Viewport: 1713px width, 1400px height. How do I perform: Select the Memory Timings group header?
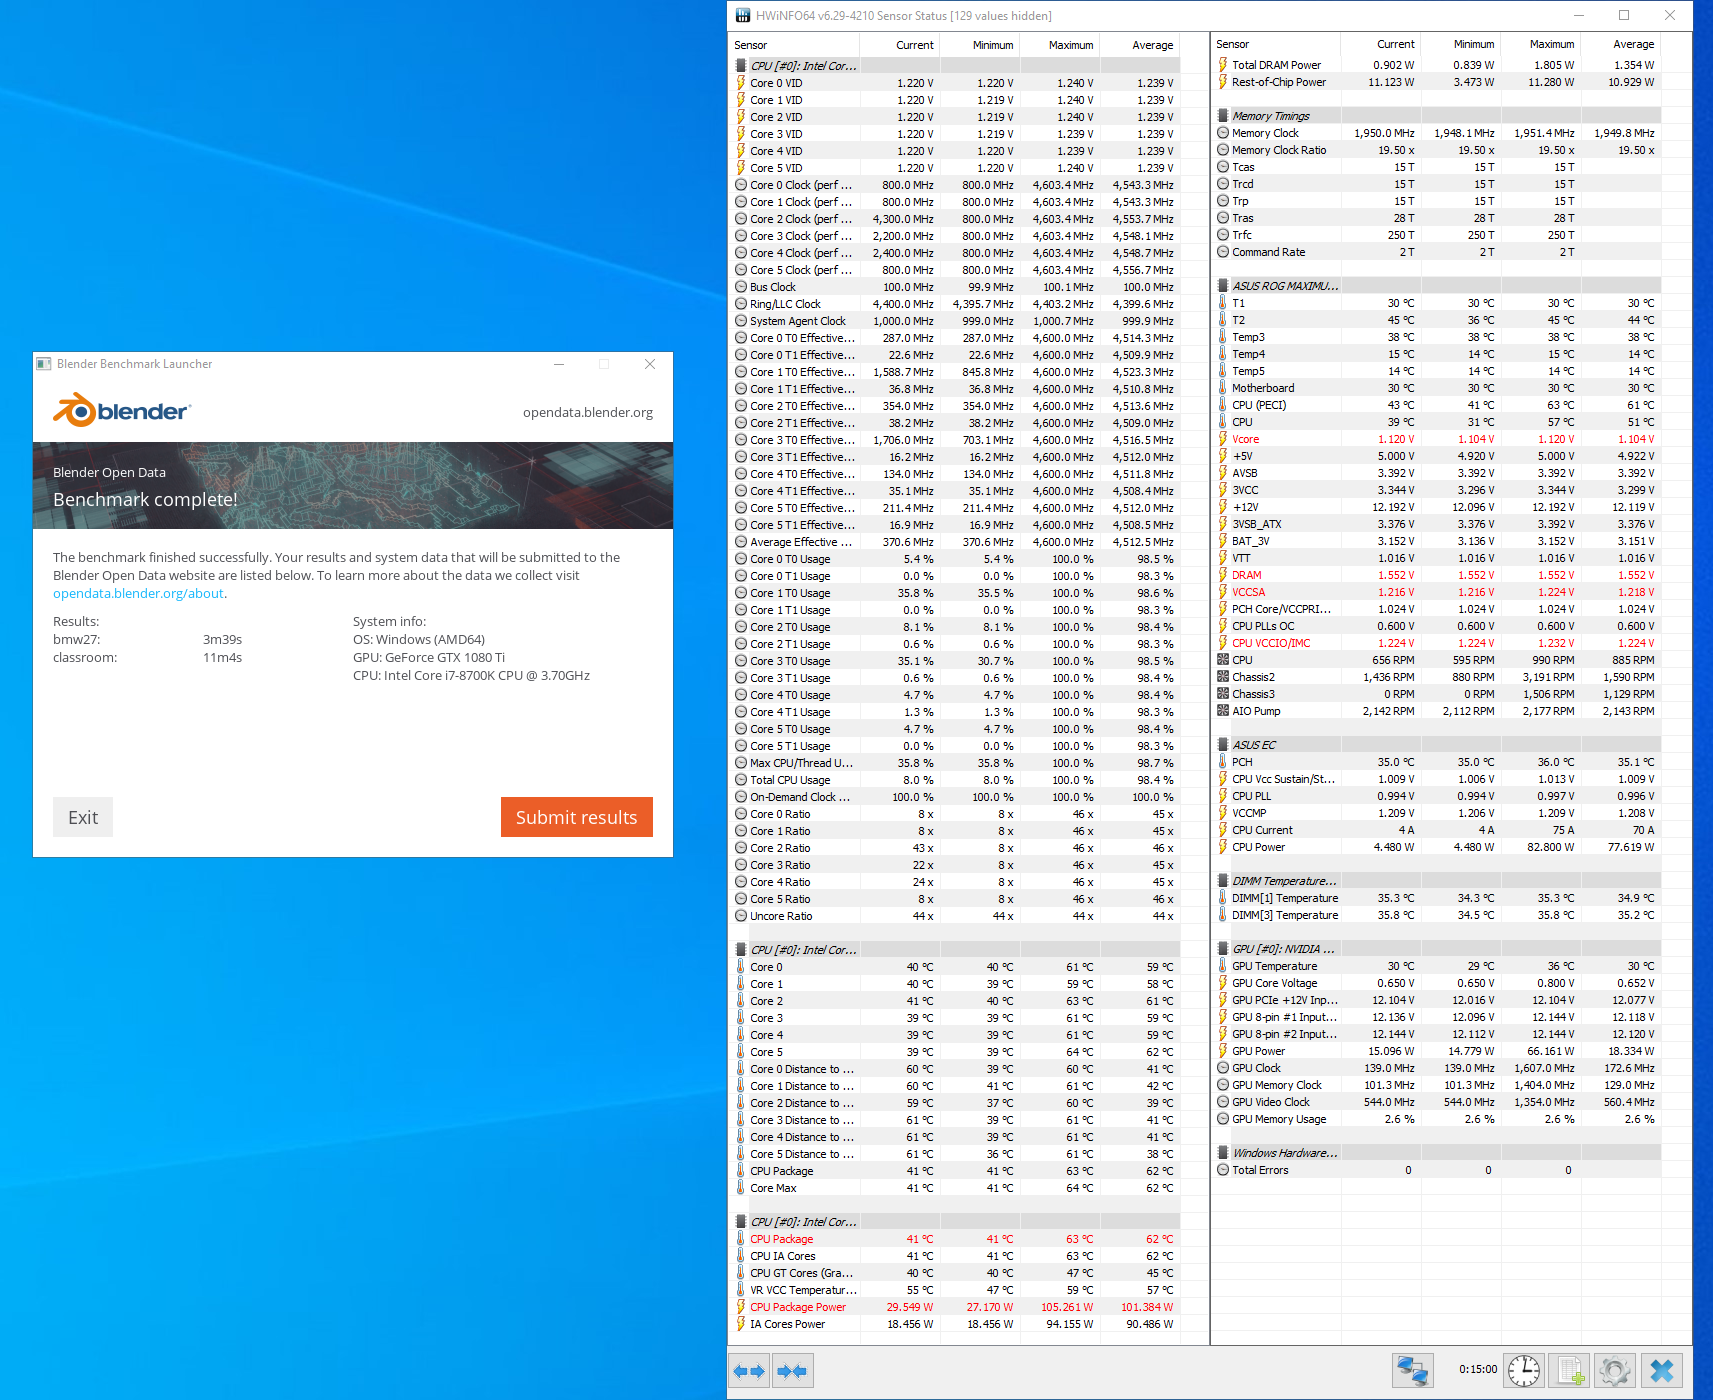(x=1439, y=116)
